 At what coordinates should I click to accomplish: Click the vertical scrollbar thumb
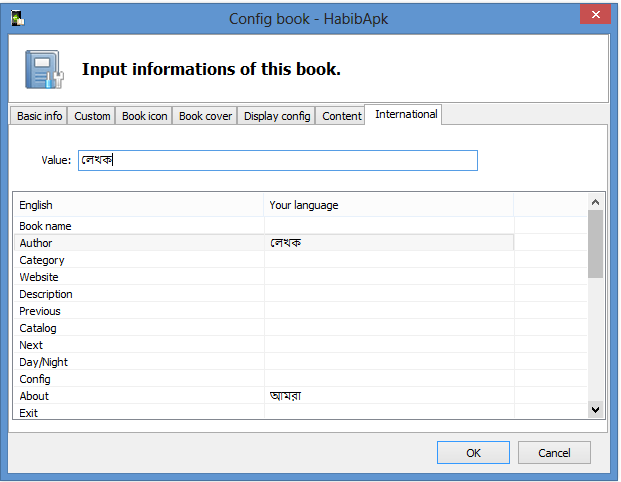point(595,244)
